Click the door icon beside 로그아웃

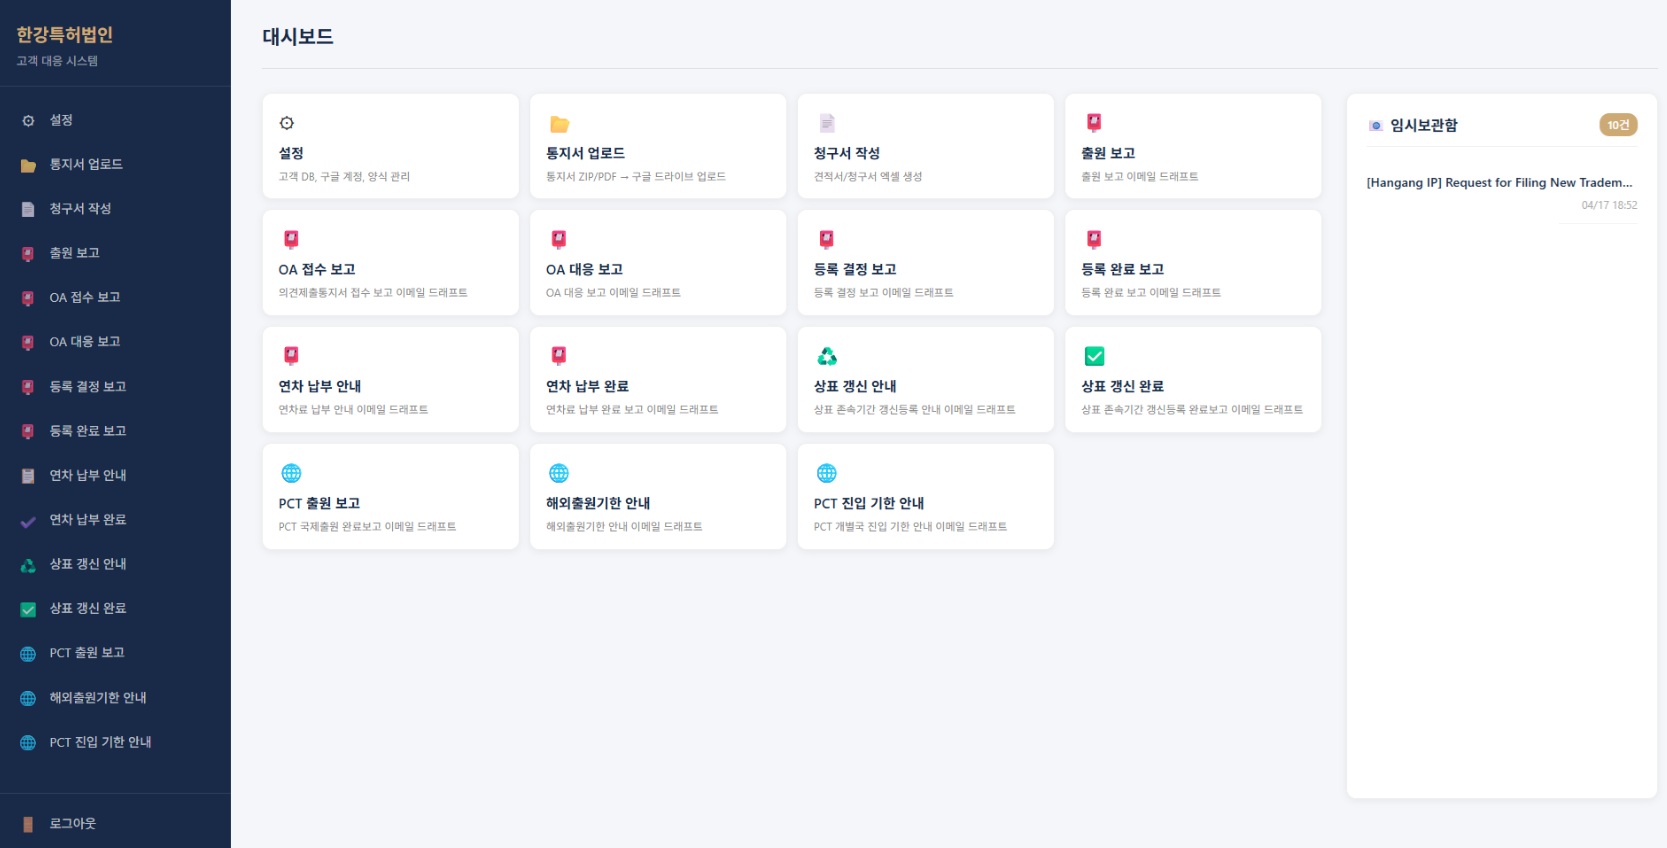click(28, 824)
